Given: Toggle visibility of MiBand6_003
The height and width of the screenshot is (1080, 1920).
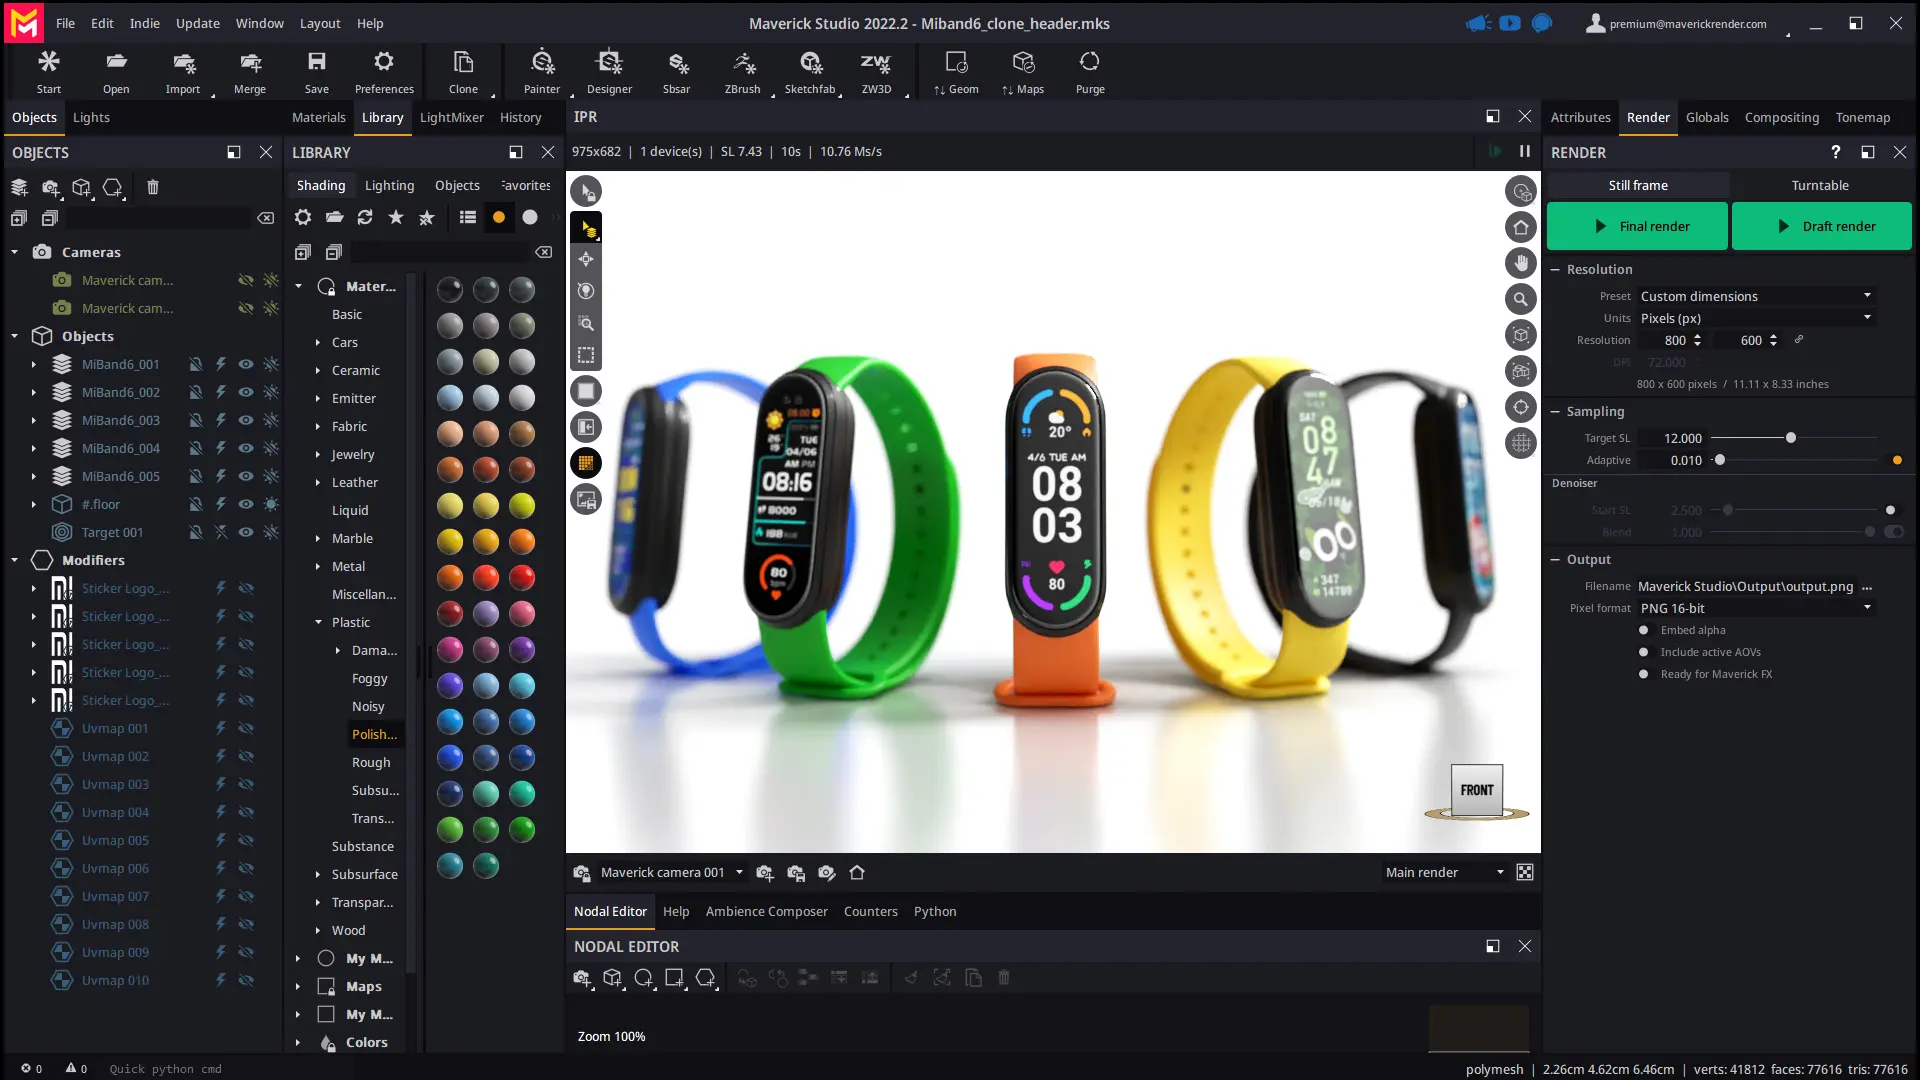Looking at the screenshot, I should 245,420.
